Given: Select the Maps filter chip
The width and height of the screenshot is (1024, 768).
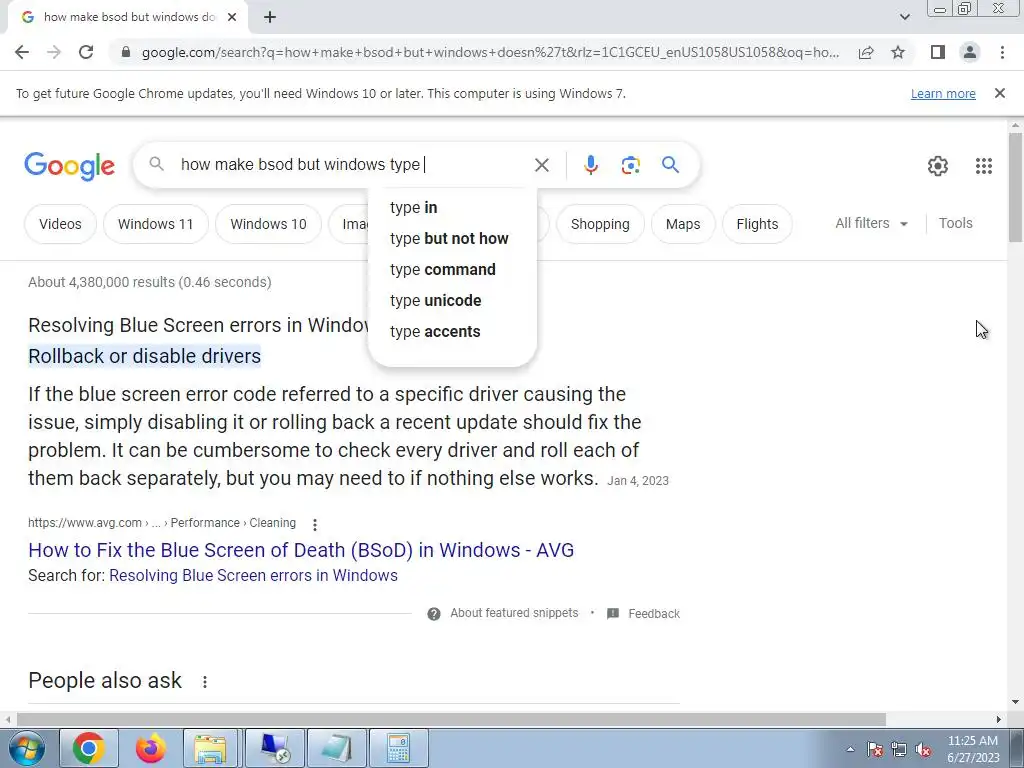Looking at the screenshot, I should 682,224.
